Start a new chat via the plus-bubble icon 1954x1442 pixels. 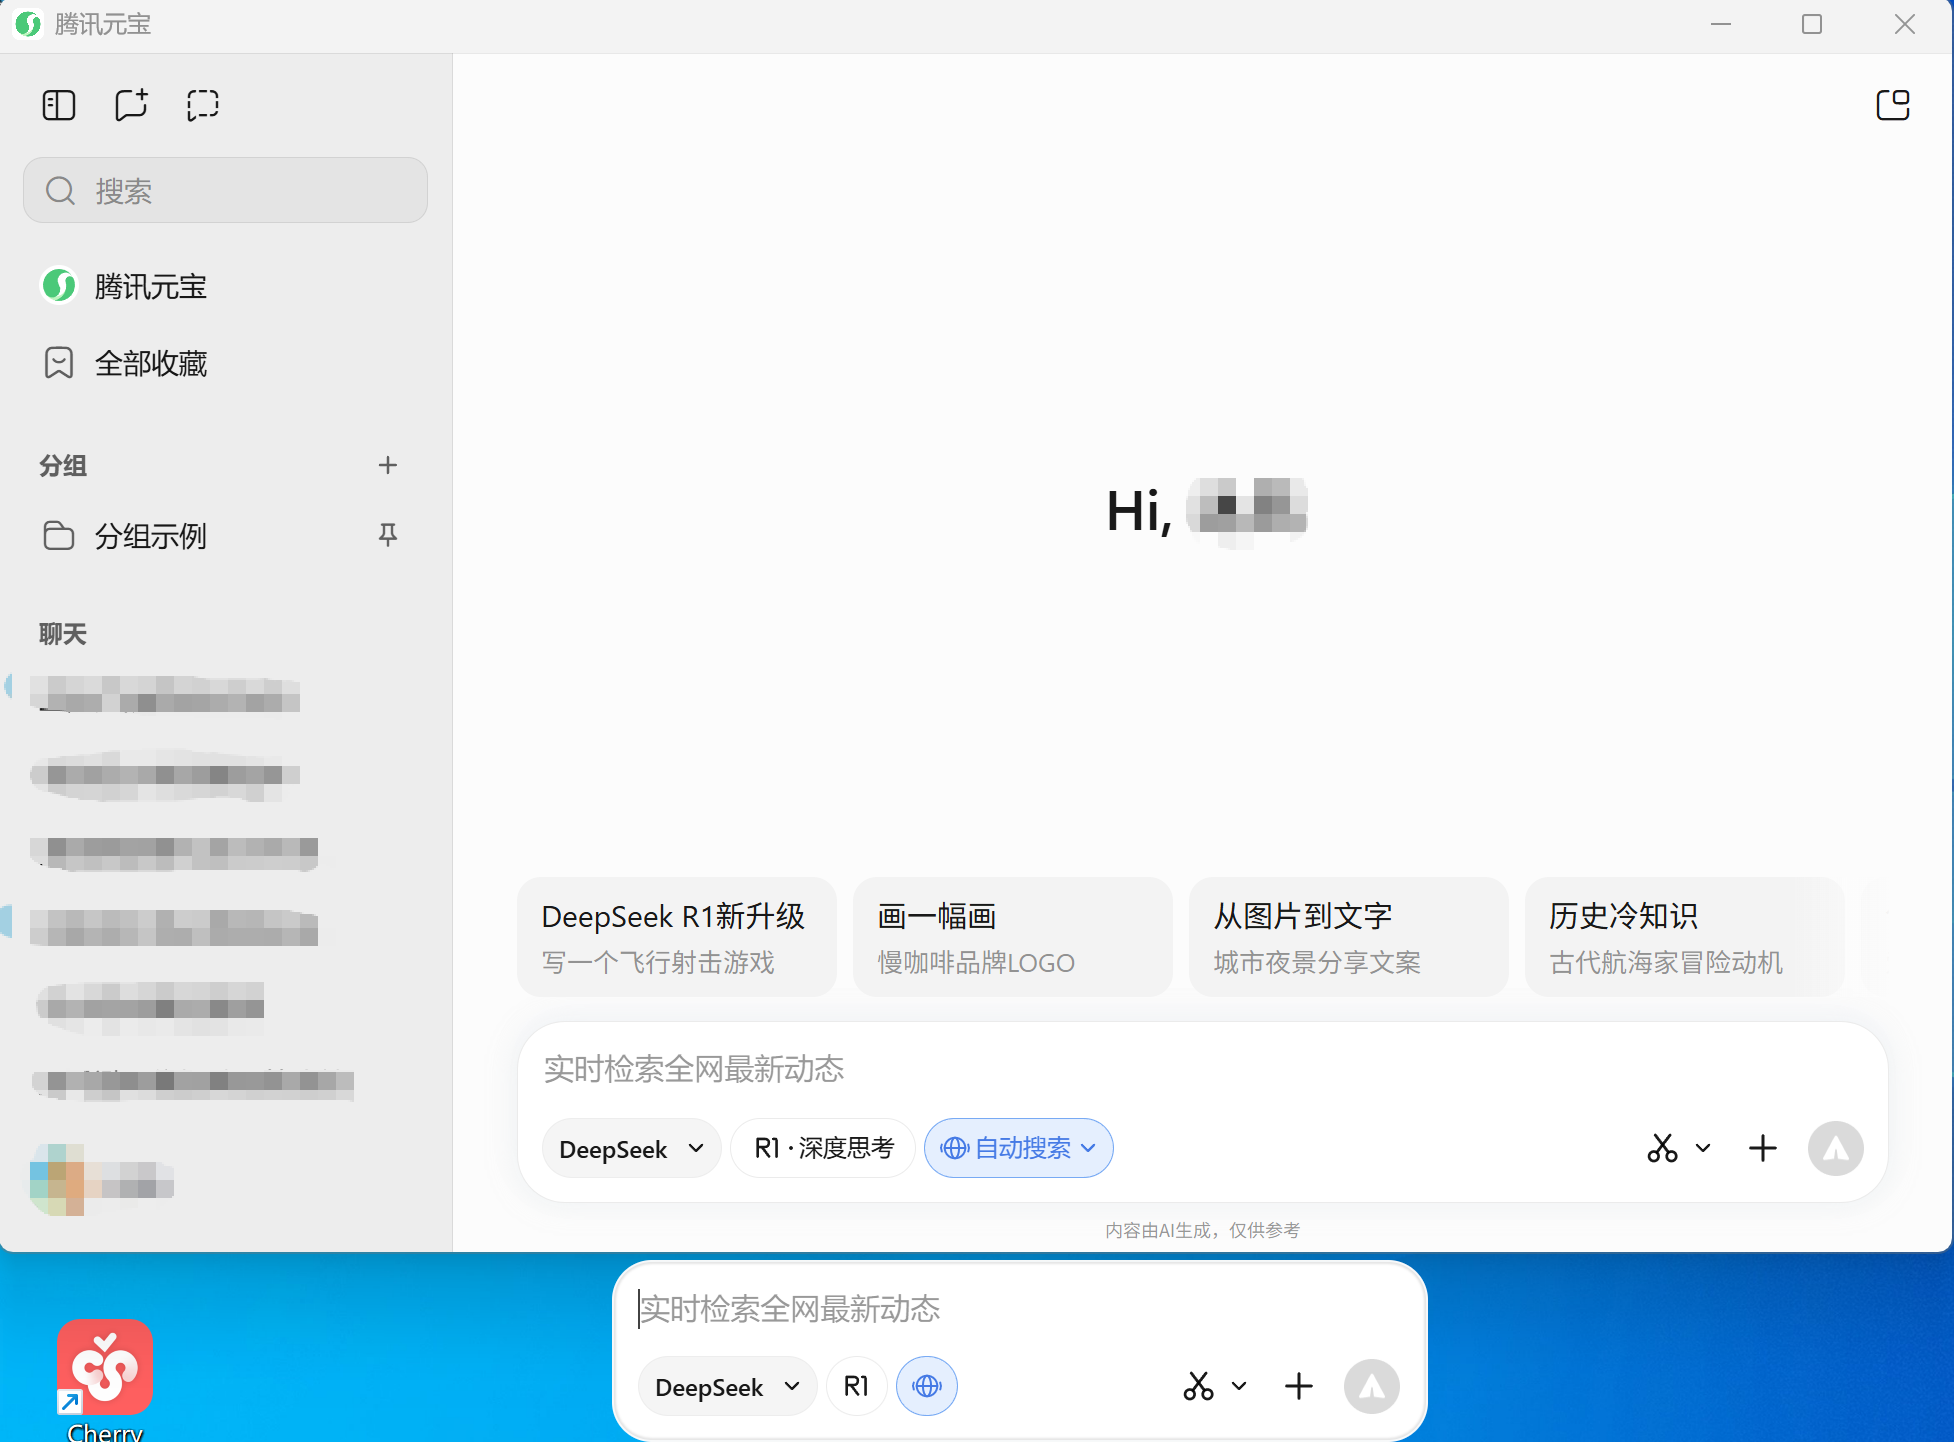point(131,105)
